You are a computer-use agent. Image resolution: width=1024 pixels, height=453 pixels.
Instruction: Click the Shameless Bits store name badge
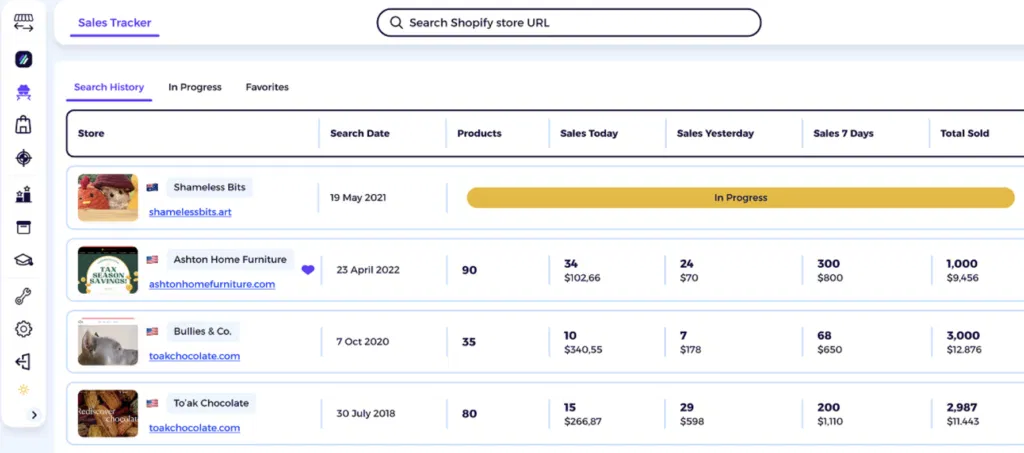pyautogui.click(x=210, y=187)
